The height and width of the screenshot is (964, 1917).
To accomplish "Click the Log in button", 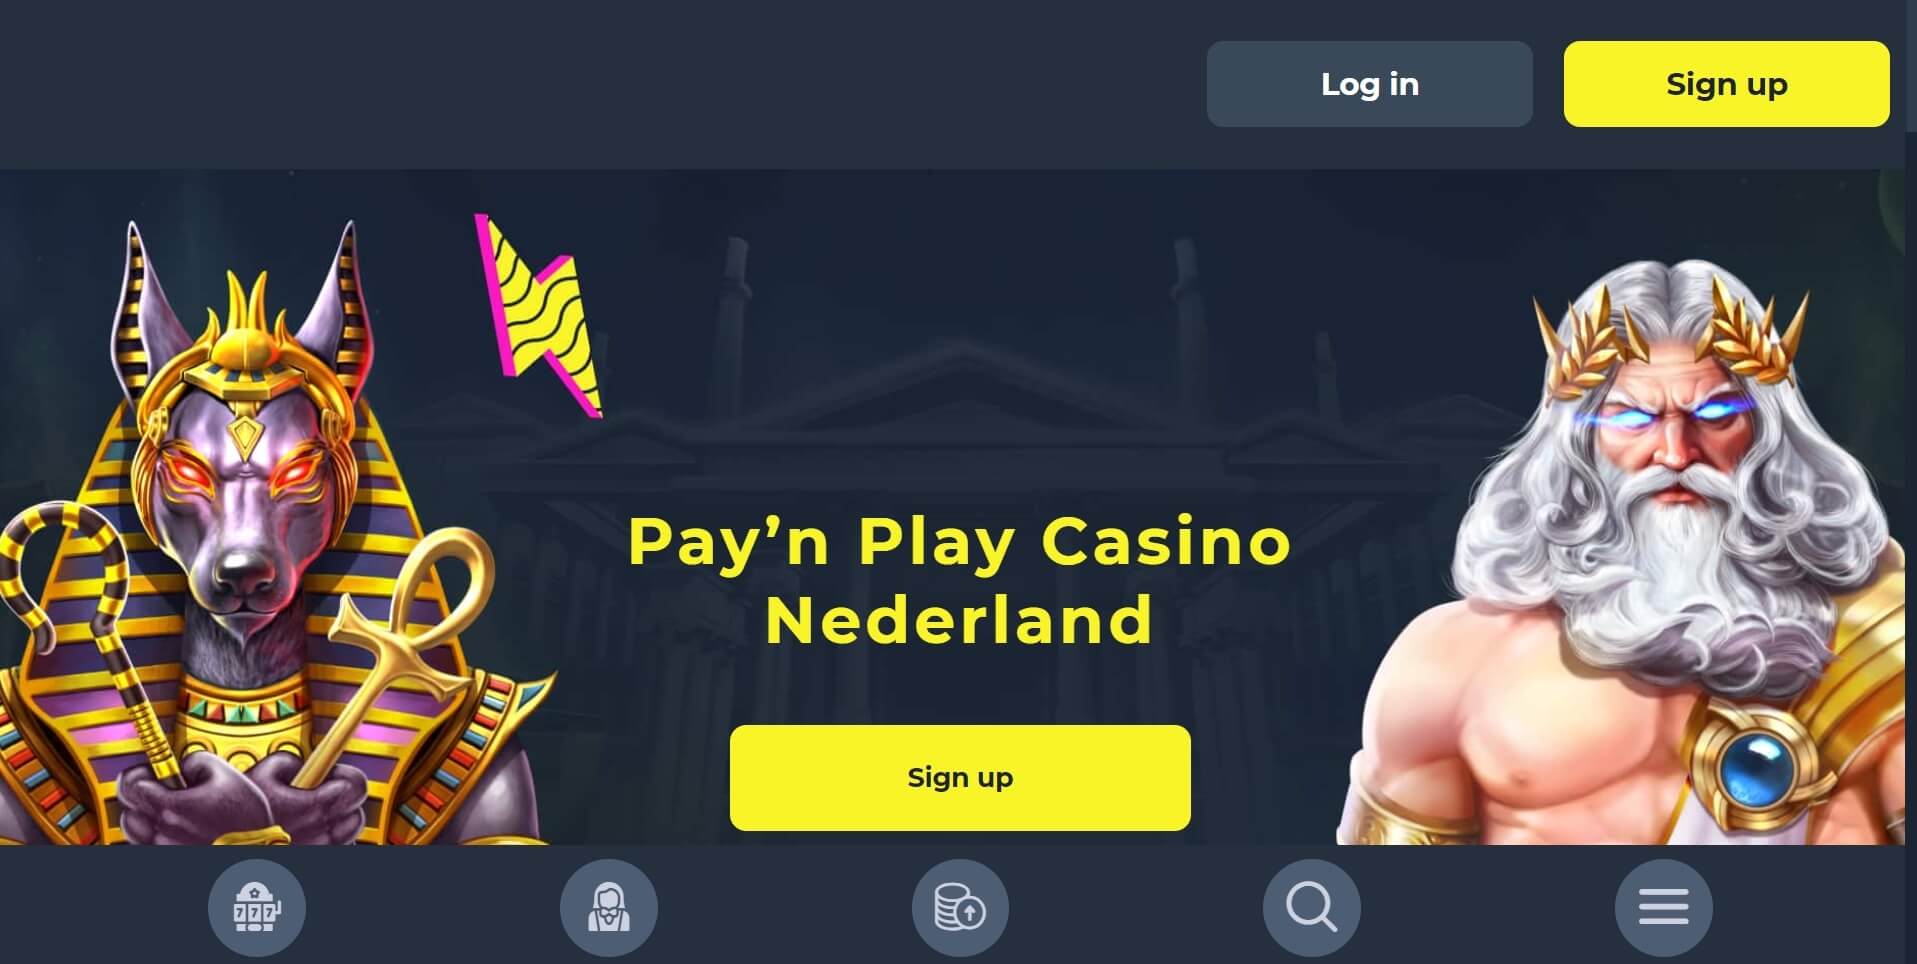I will [x=1369, y=84].
